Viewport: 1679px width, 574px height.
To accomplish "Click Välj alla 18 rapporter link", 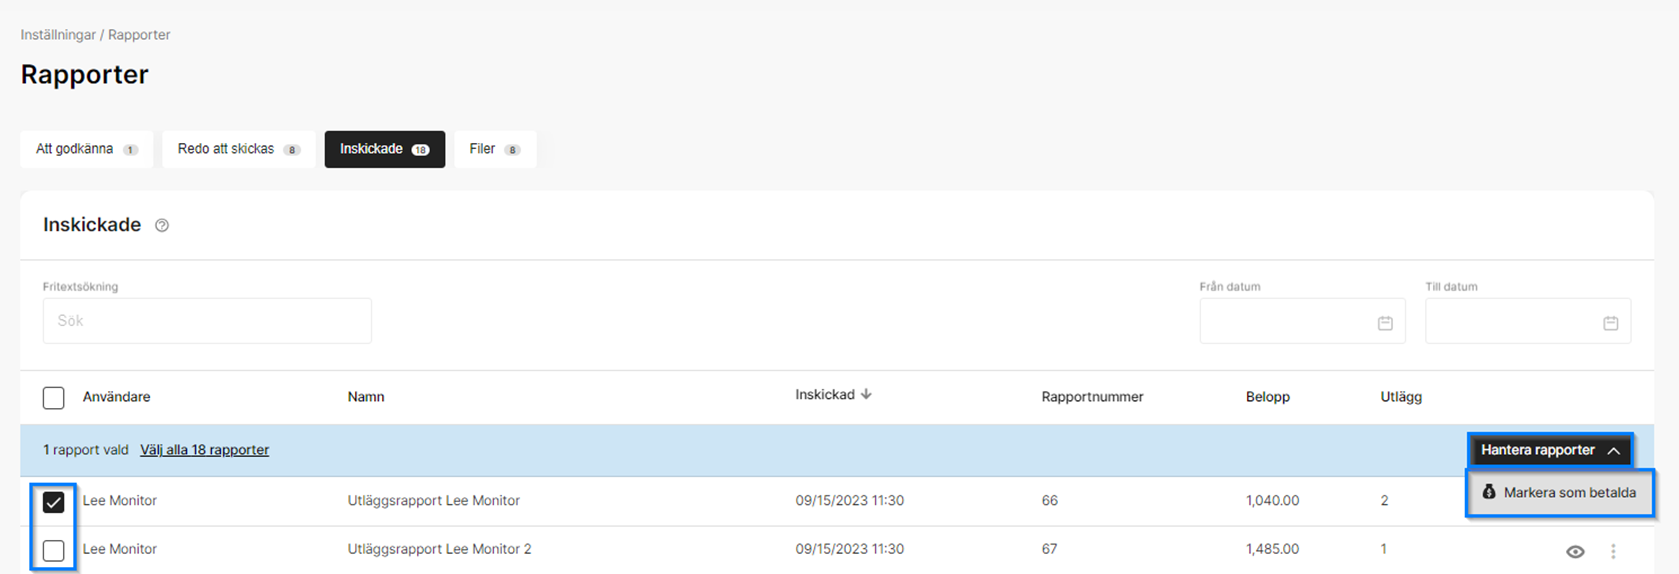I will tap(204, 450).
